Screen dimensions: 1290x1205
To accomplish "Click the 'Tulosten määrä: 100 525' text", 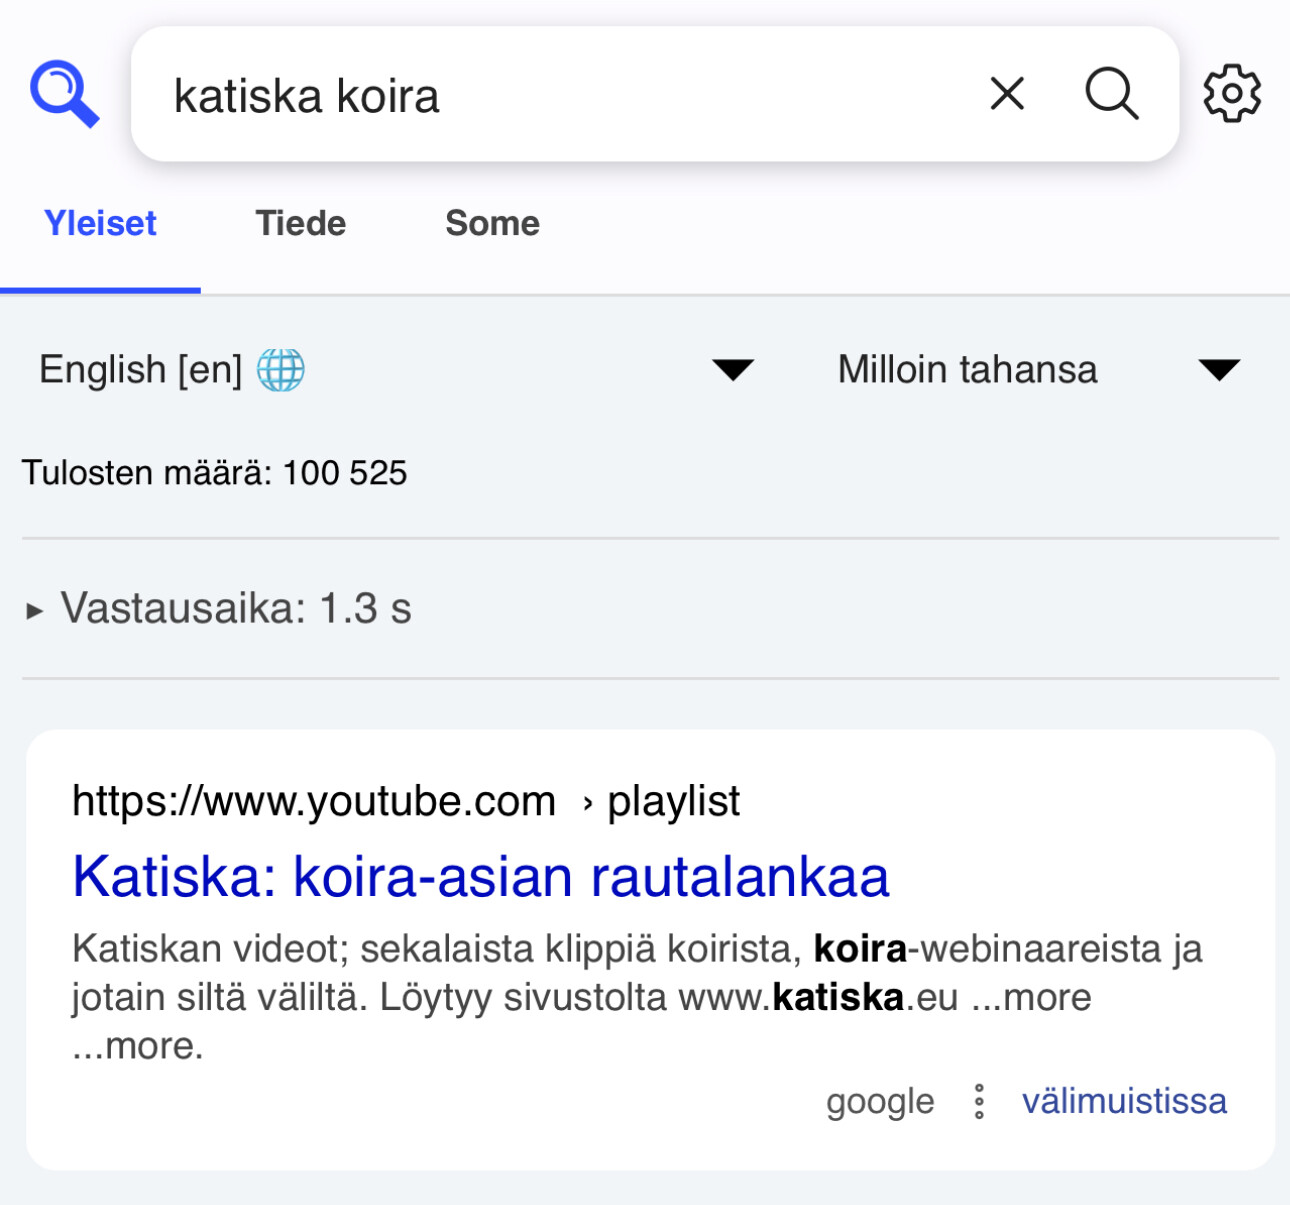I will (x=215, y=473).
